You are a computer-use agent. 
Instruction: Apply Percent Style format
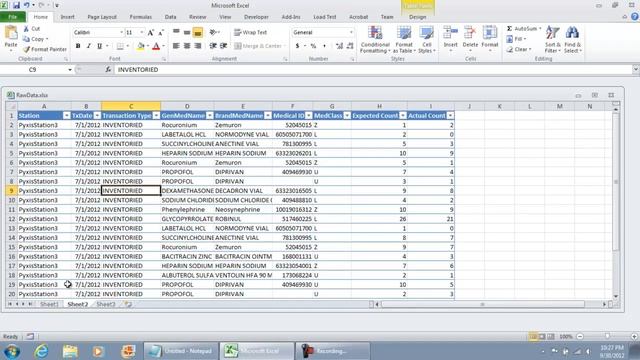tap(313, 46)
